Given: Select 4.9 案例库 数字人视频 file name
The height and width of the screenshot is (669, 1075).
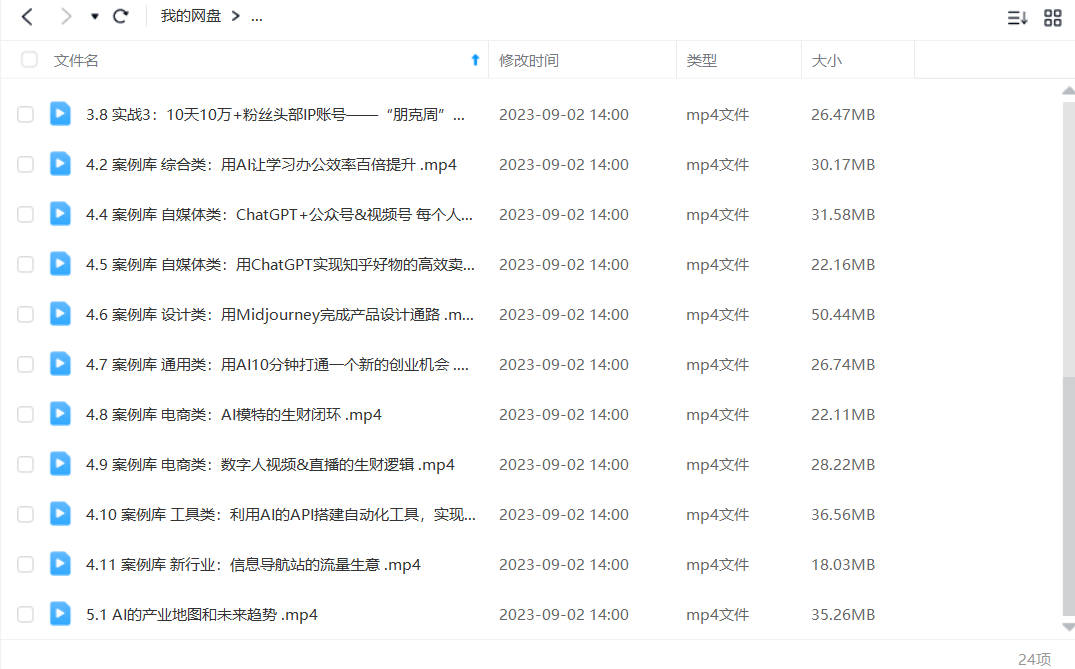Looking at the screenshot, I should point(270,465).
